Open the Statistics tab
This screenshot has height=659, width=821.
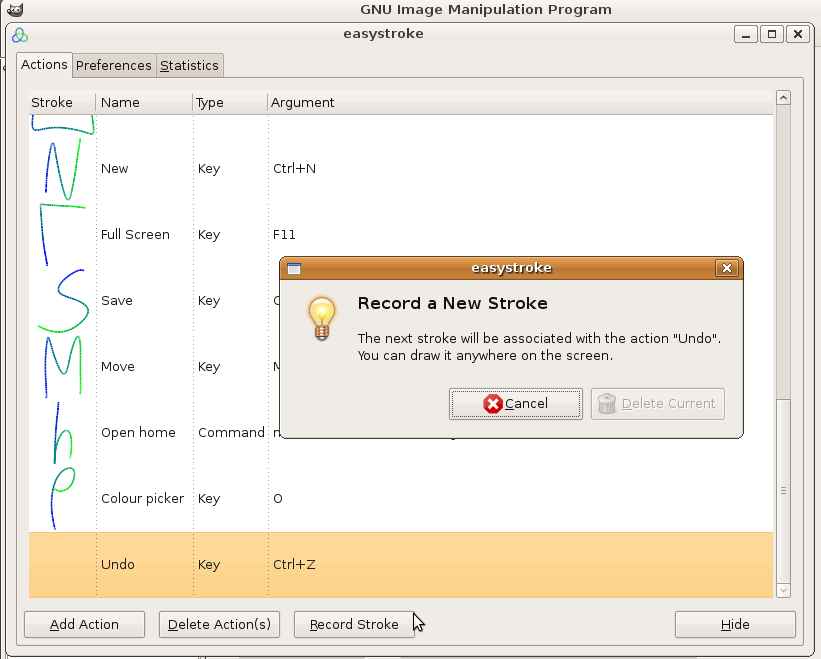(x=190, y=66)
